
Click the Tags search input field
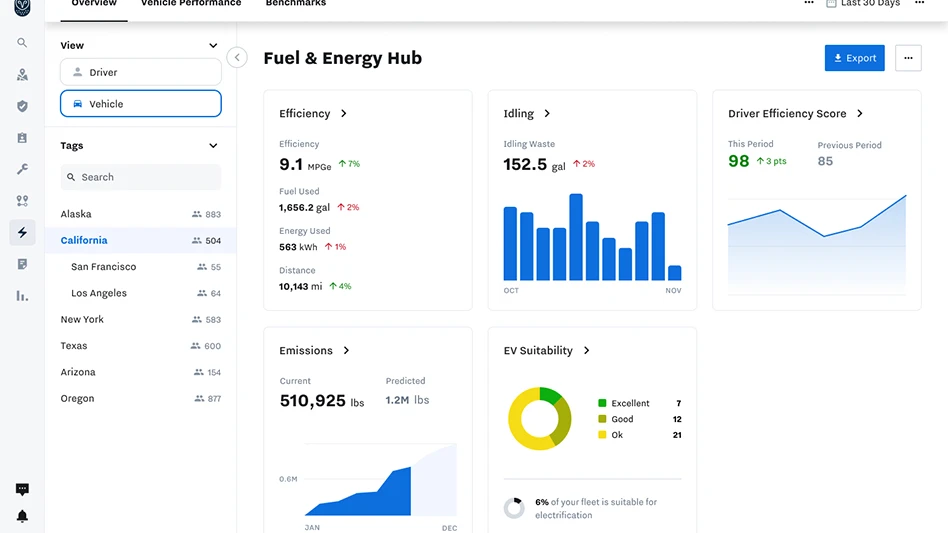pos(140,177)
